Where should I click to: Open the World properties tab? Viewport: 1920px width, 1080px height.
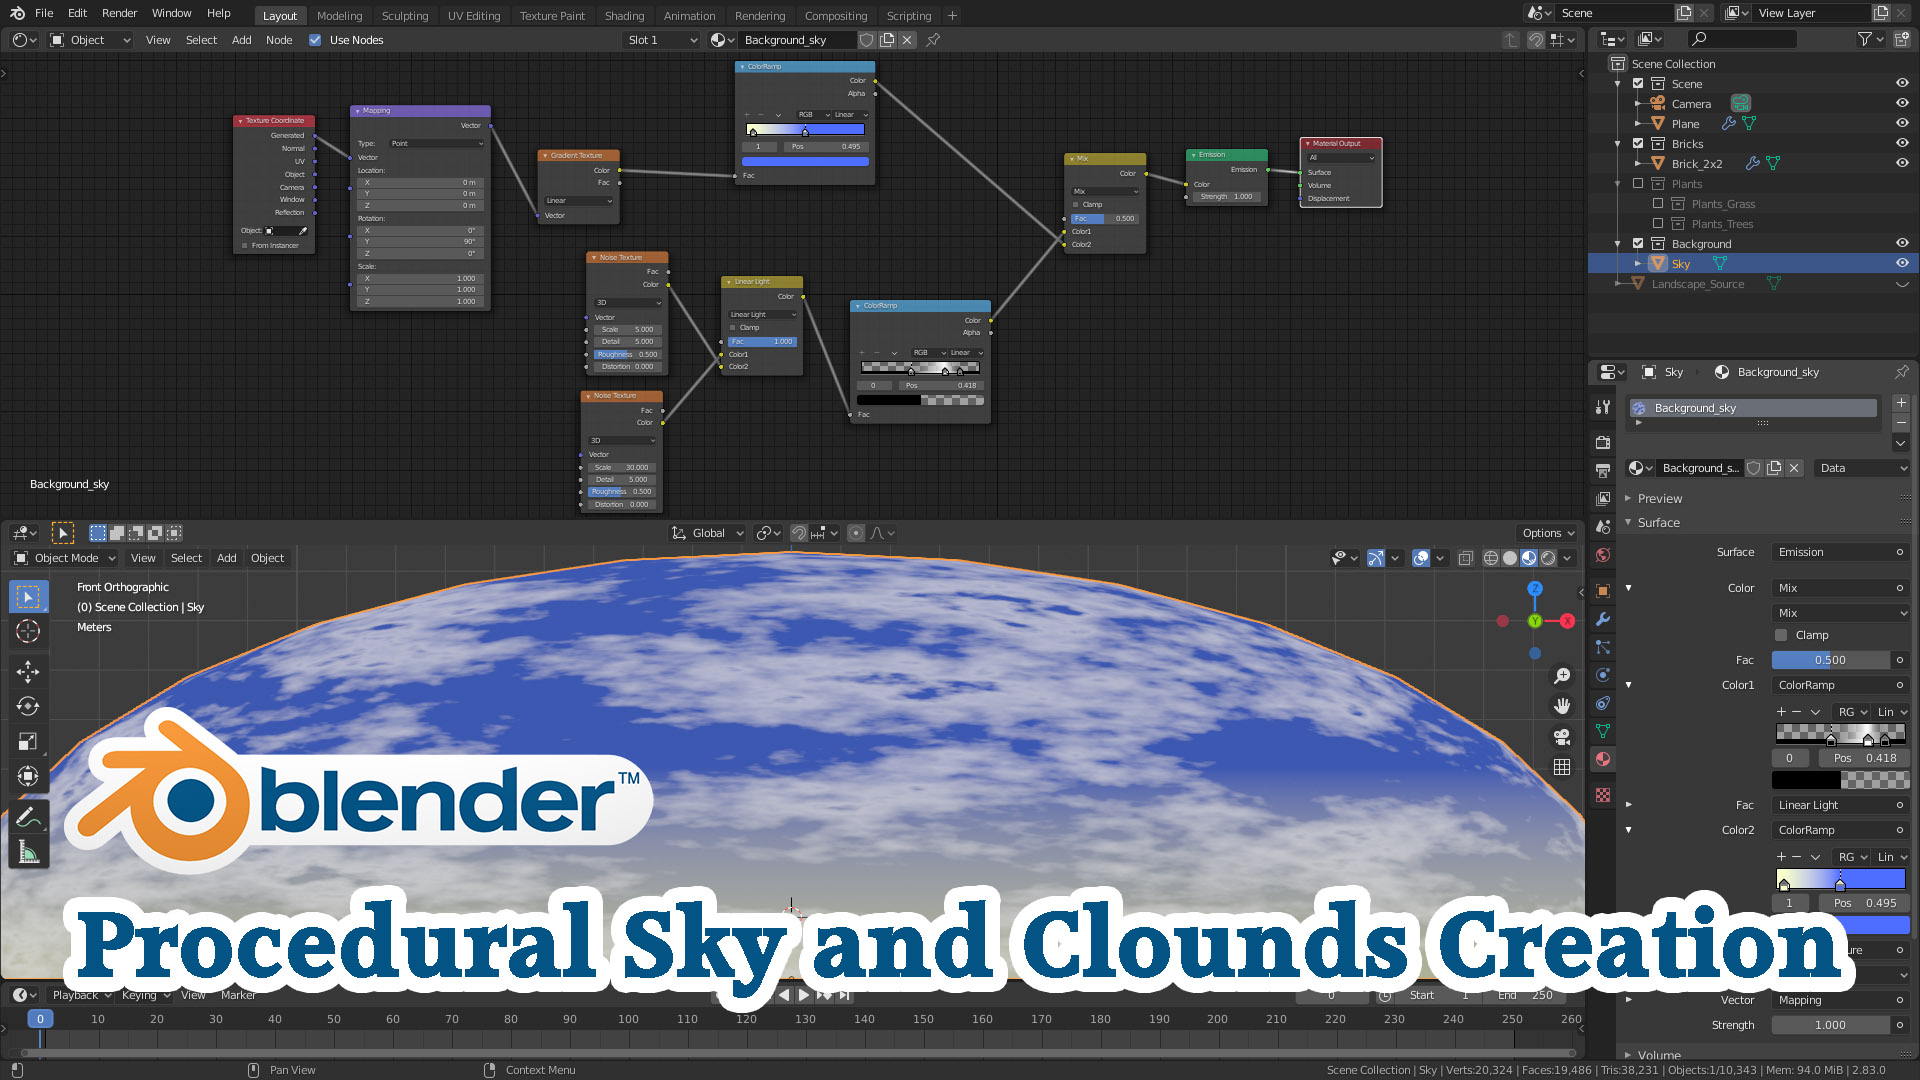tap(1603, 555)
